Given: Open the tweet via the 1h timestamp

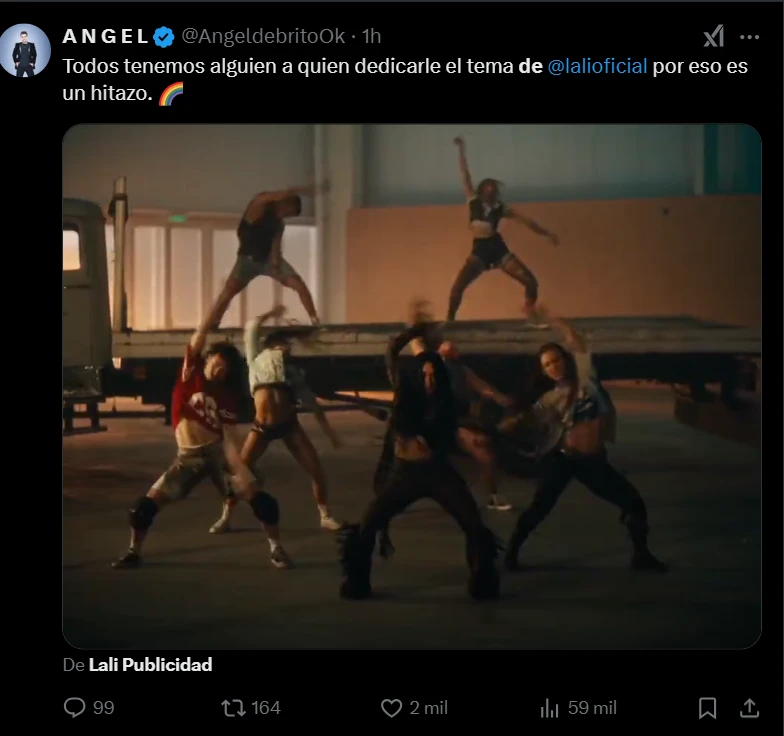Looking at the screenshot, I should coord(371,37).
